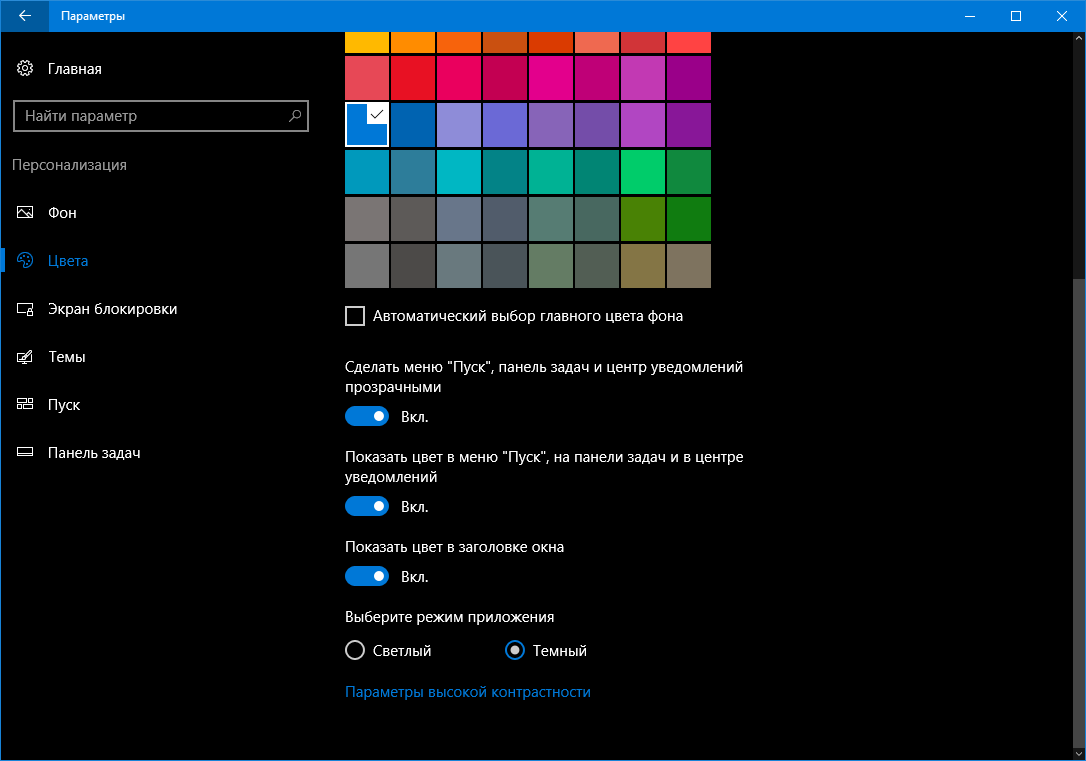Open Главная via the gear icon
This screenshot has width=1086, height=761.
click(25, 69)
